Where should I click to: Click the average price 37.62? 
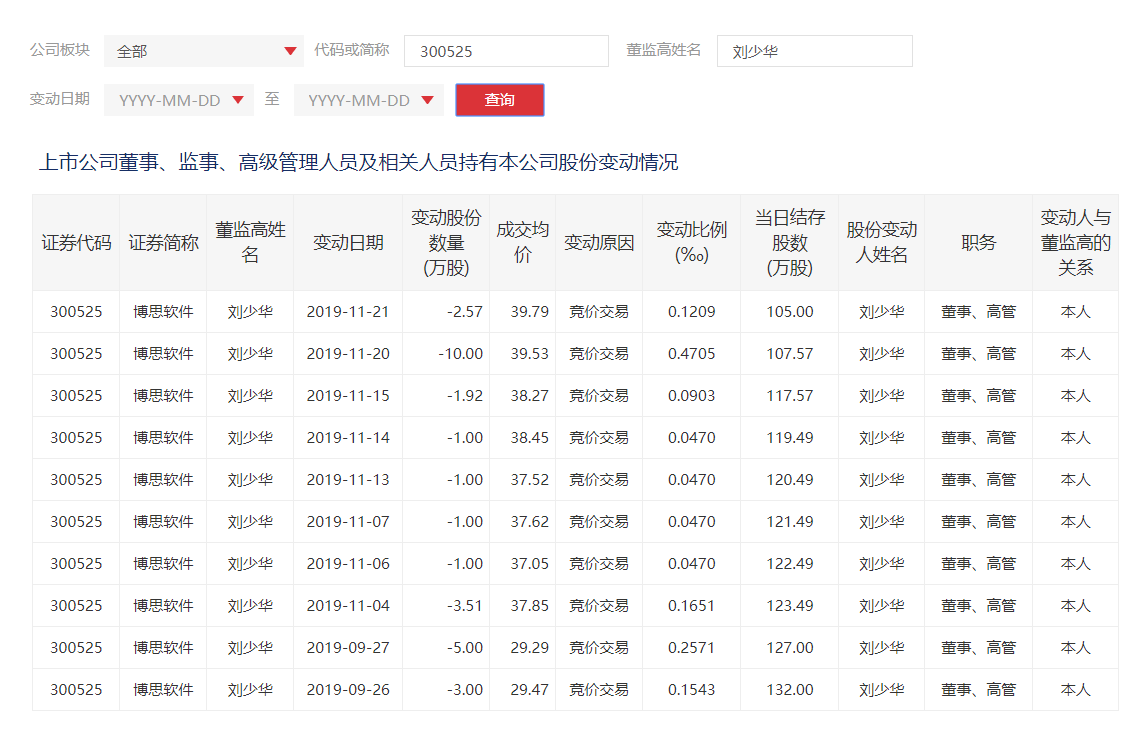[530, 522]
